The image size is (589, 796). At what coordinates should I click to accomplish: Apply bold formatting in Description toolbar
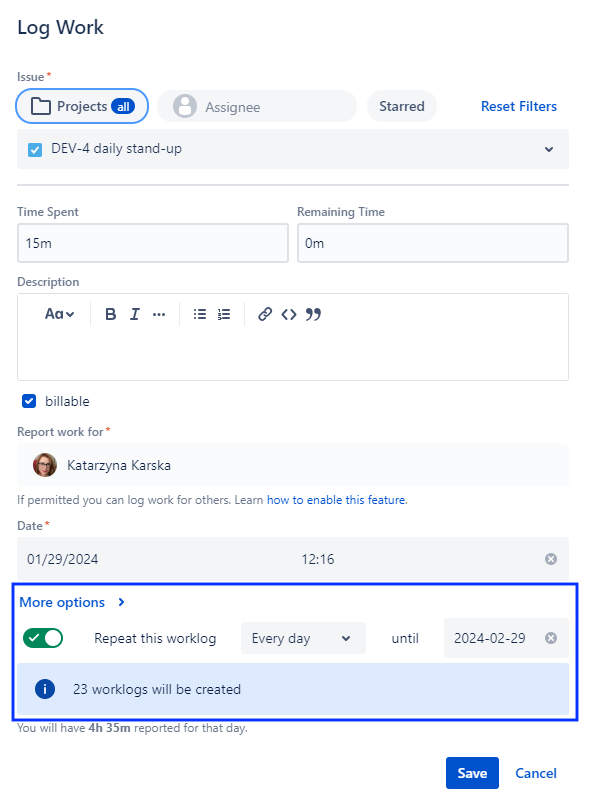pos(110,314)
